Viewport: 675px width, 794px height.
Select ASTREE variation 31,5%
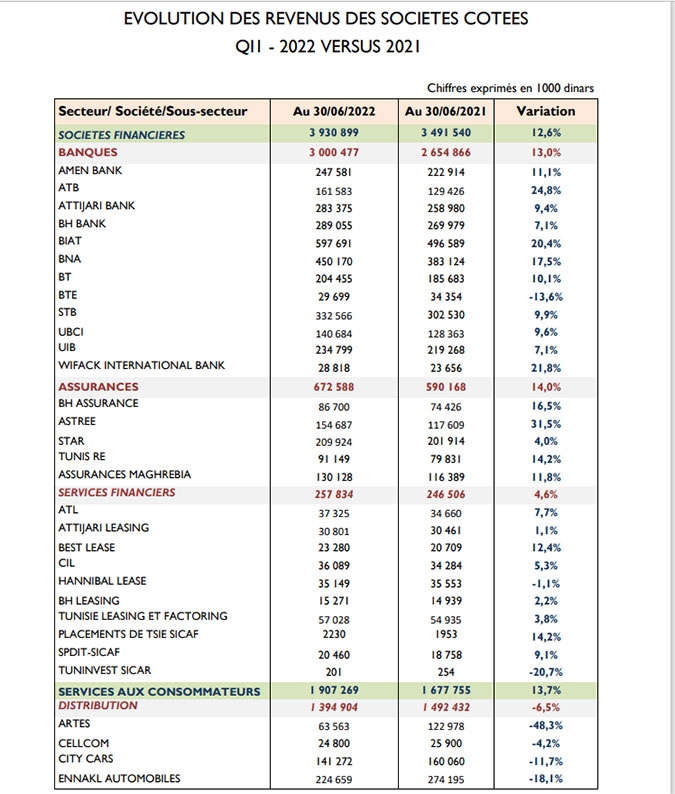click(546, 424)
